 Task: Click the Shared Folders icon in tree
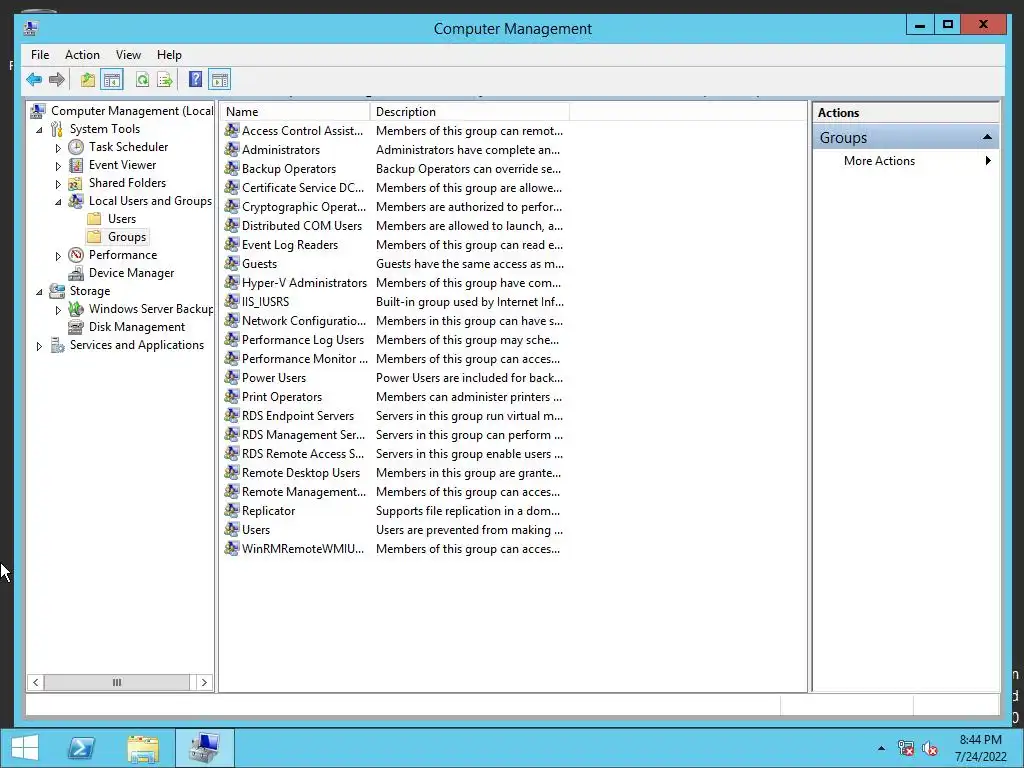pyautogui.click(x=76, y=183)
